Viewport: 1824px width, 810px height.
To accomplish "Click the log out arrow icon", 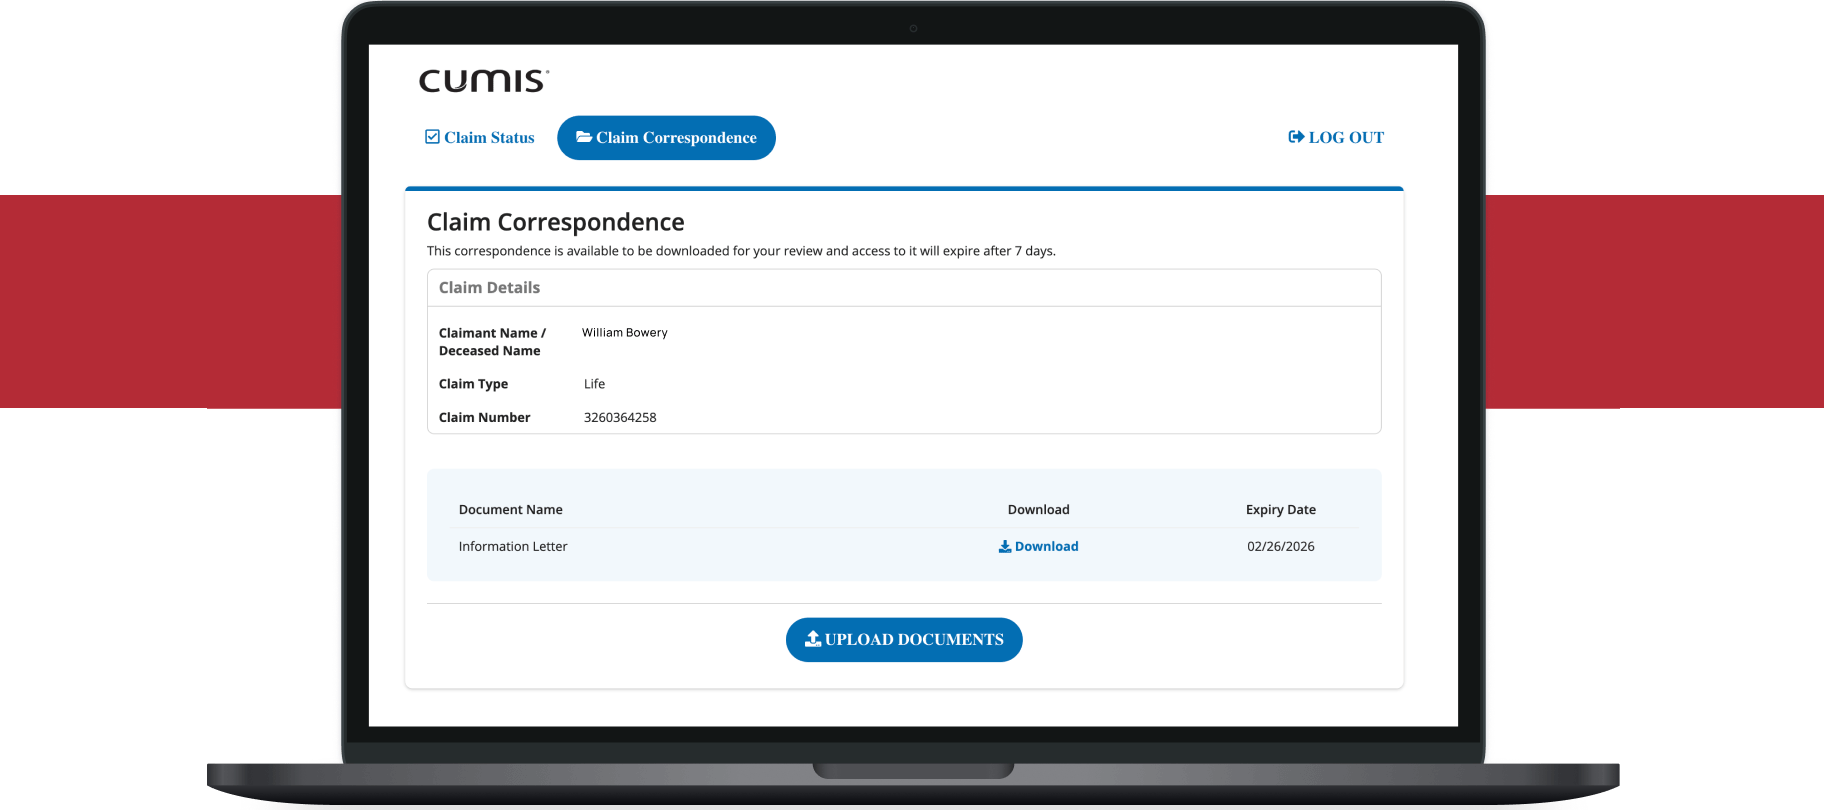I will 1296,137.
